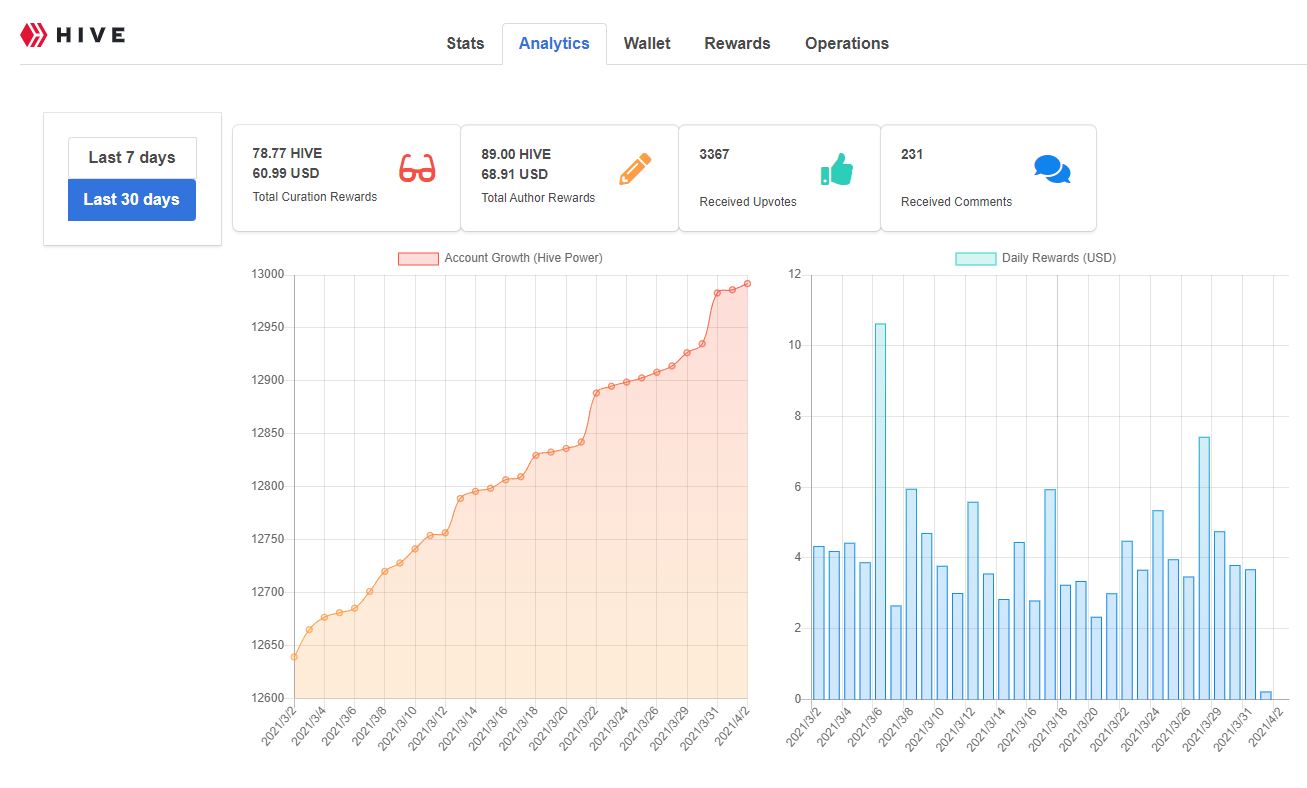Click the second-tallest bar, just above 7
The width and height of the screenshot is (1307, 788).
tap(1204, 568)
